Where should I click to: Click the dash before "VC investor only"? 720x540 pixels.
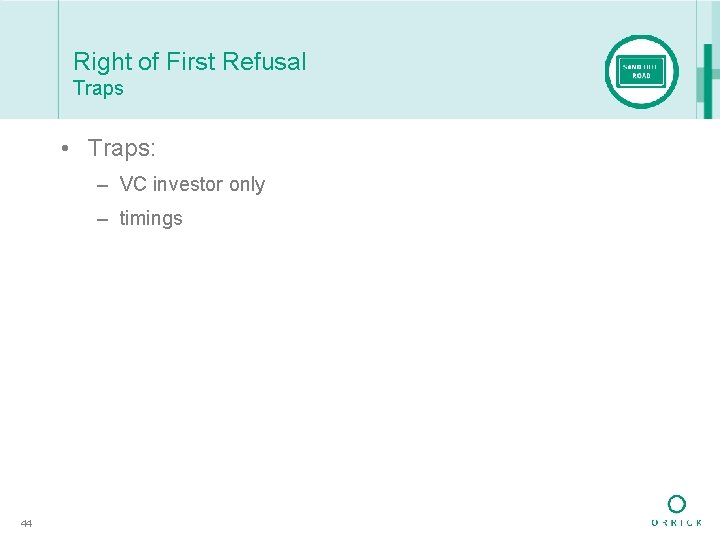coord(103,185)
